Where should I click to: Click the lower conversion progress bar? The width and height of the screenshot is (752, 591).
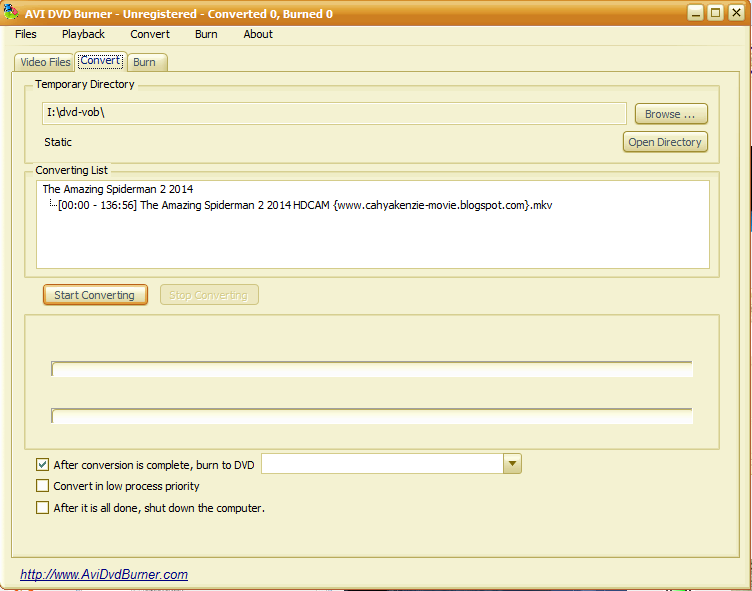point(372,416)
